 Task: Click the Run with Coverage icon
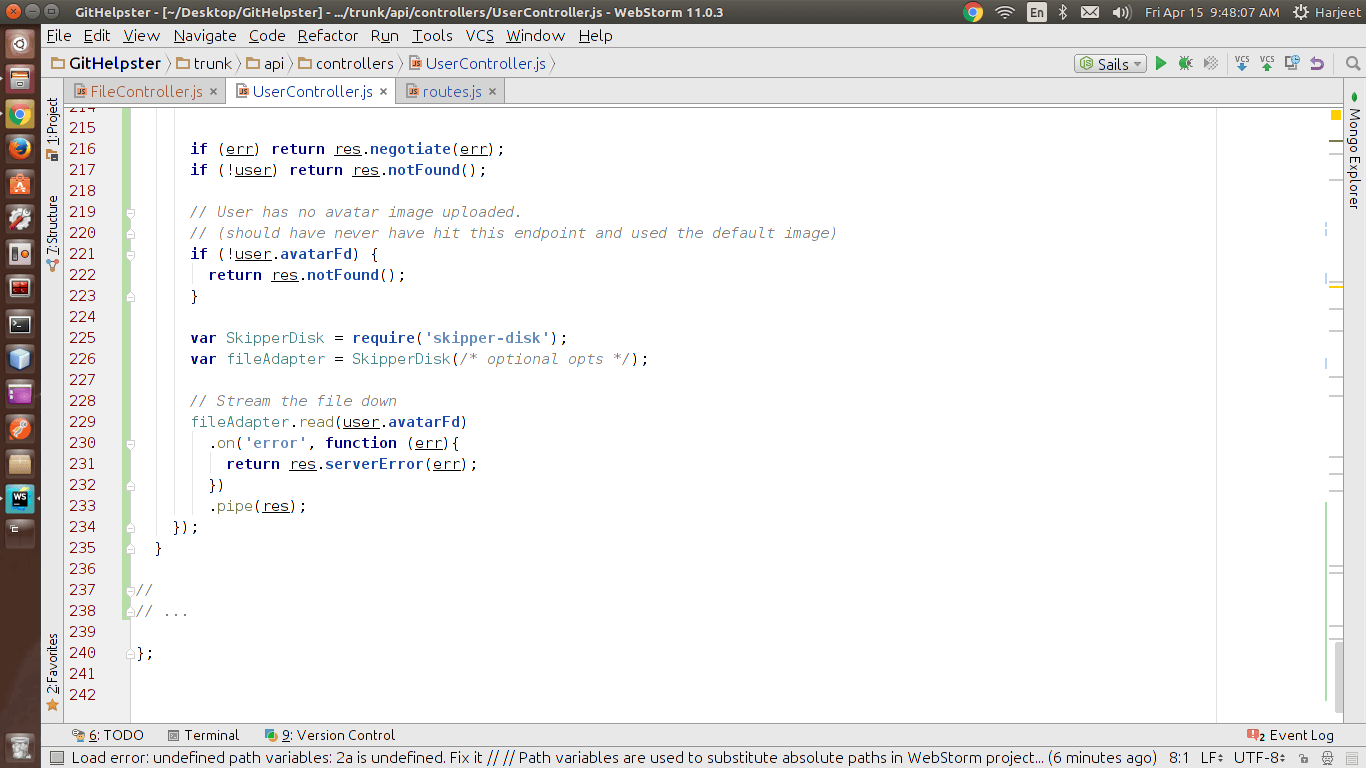1211,63
